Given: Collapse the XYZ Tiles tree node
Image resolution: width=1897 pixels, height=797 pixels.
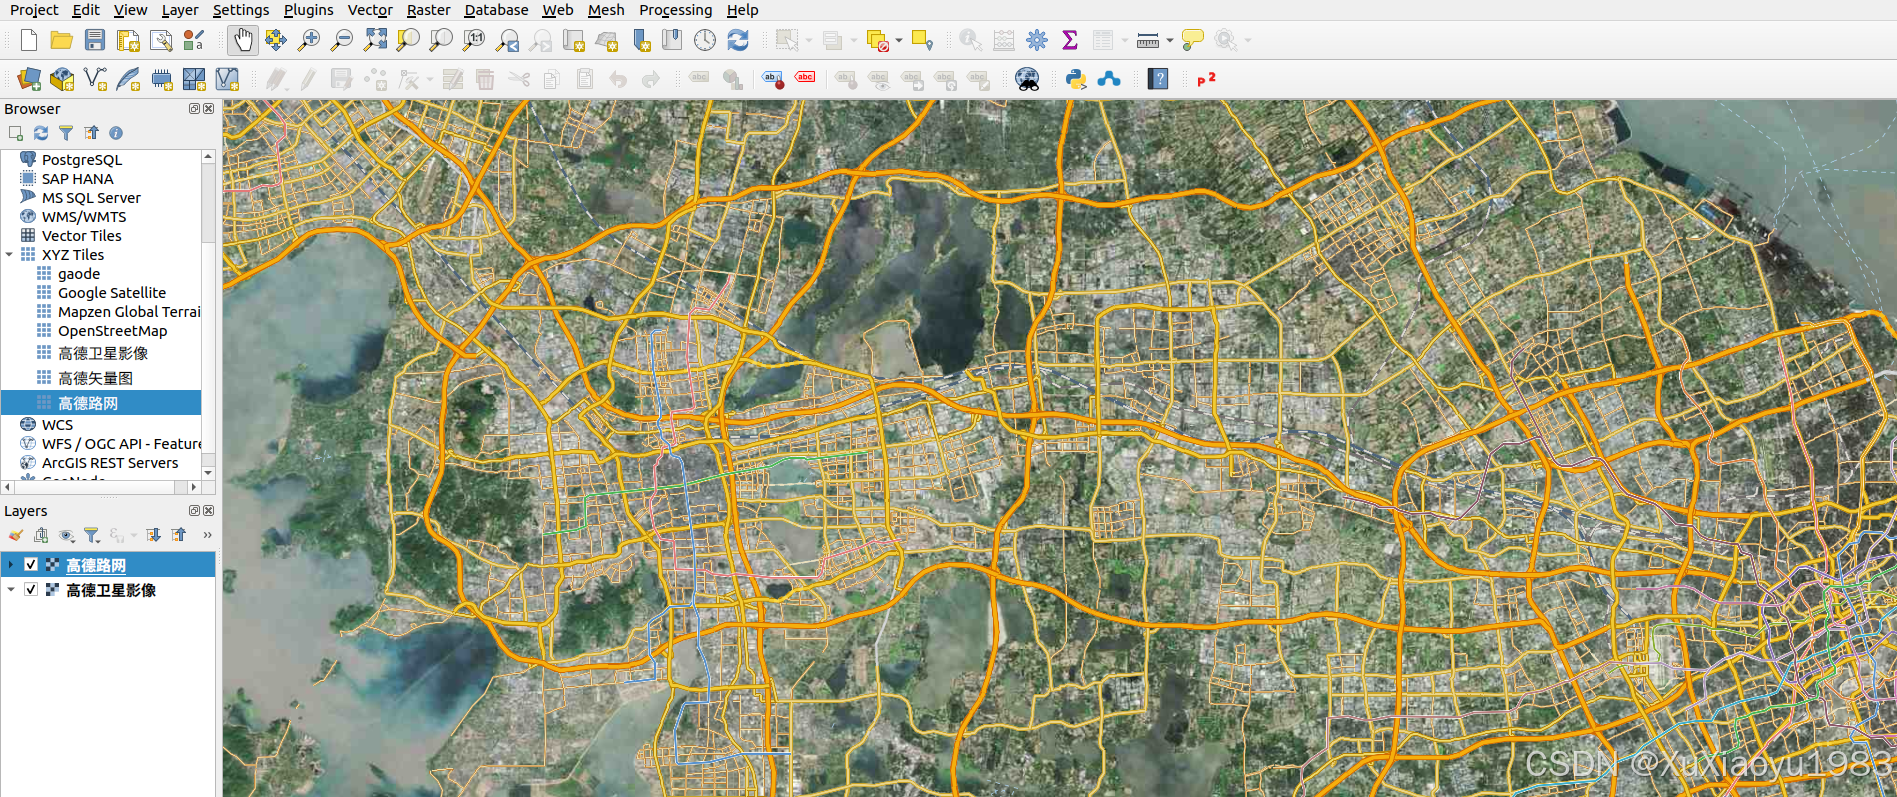Looking at the screenshot, I should coord(9,255).
